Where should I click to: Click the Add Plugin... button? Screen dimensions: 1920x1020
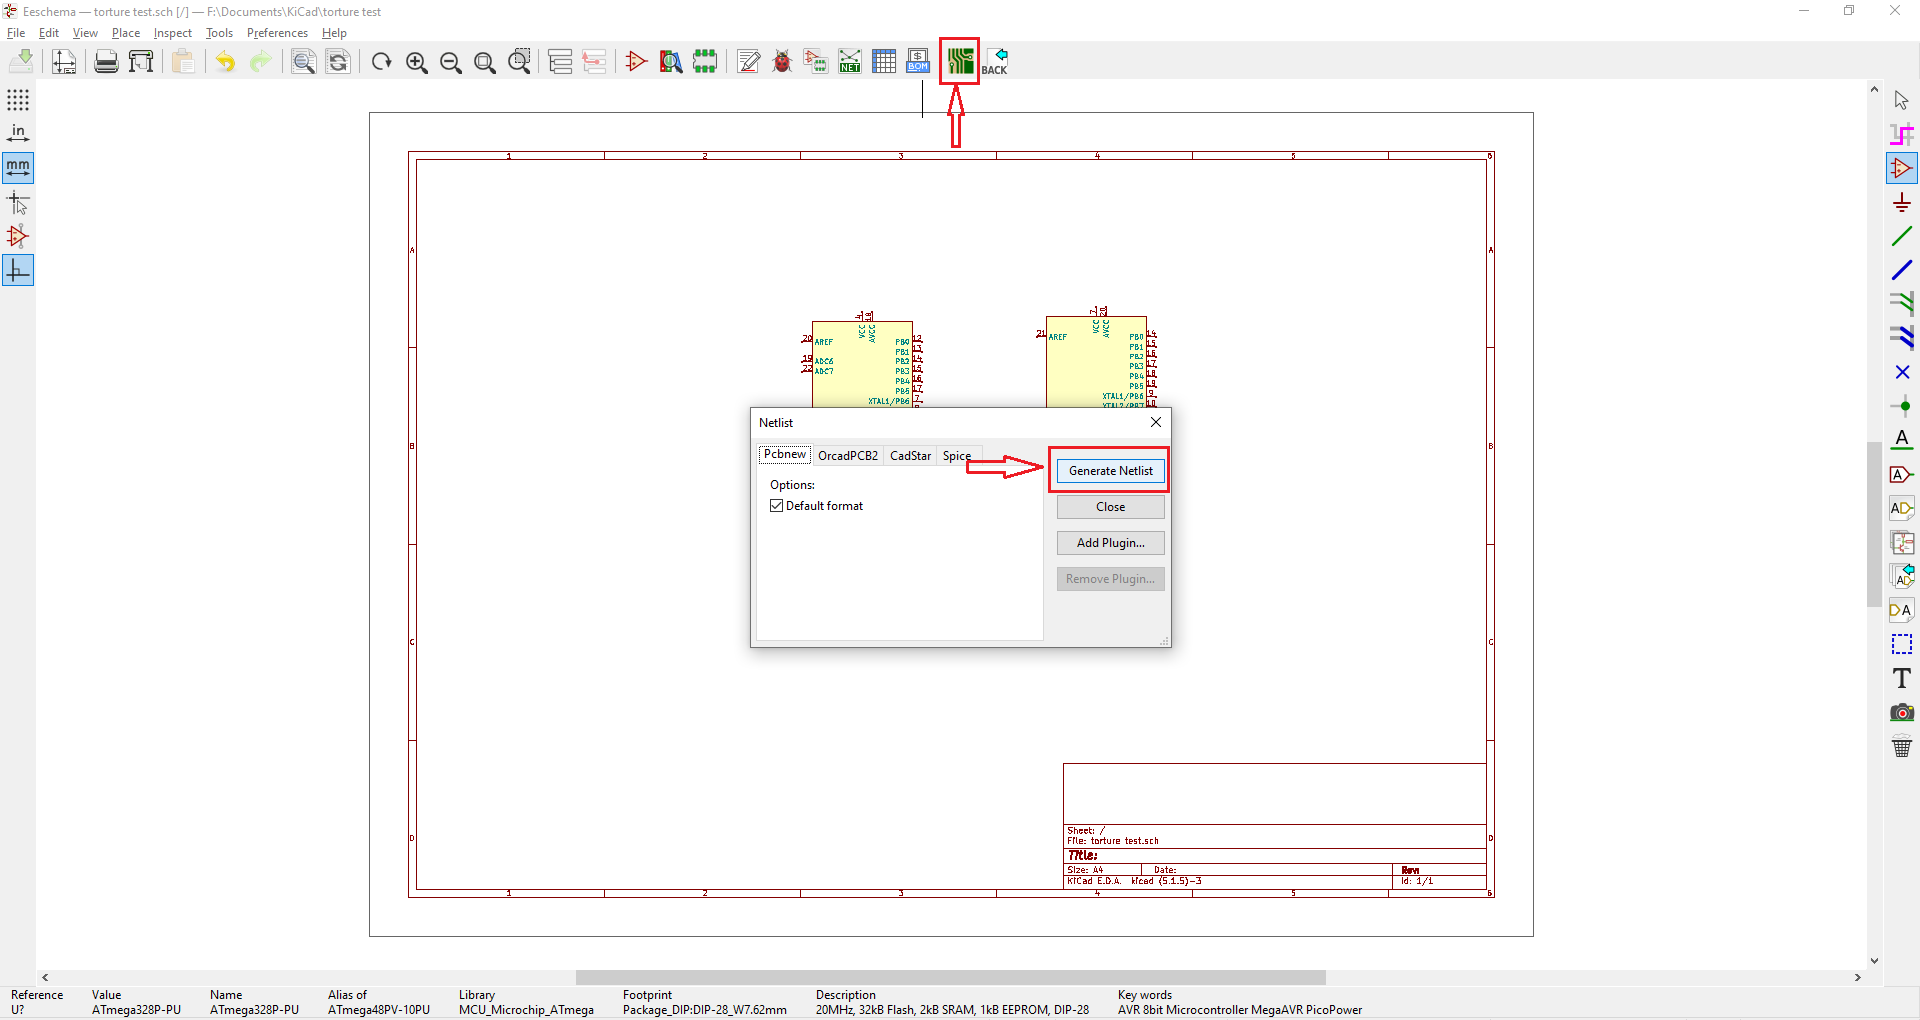[x=1110, y=543]
